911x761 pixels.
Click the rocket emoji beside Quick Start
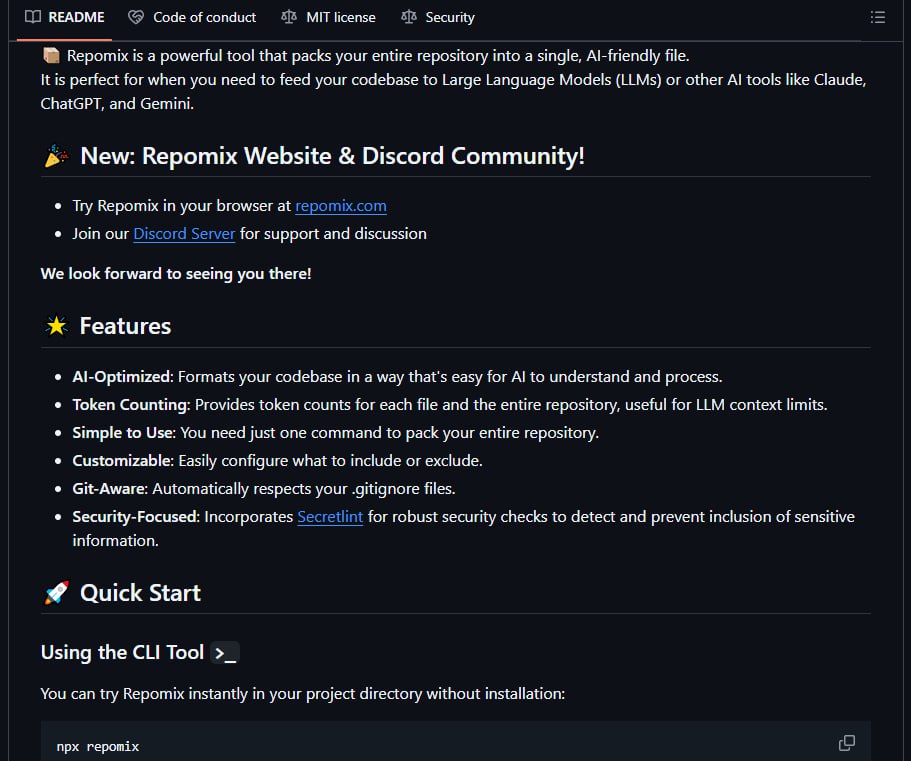(x=56, y=593)
